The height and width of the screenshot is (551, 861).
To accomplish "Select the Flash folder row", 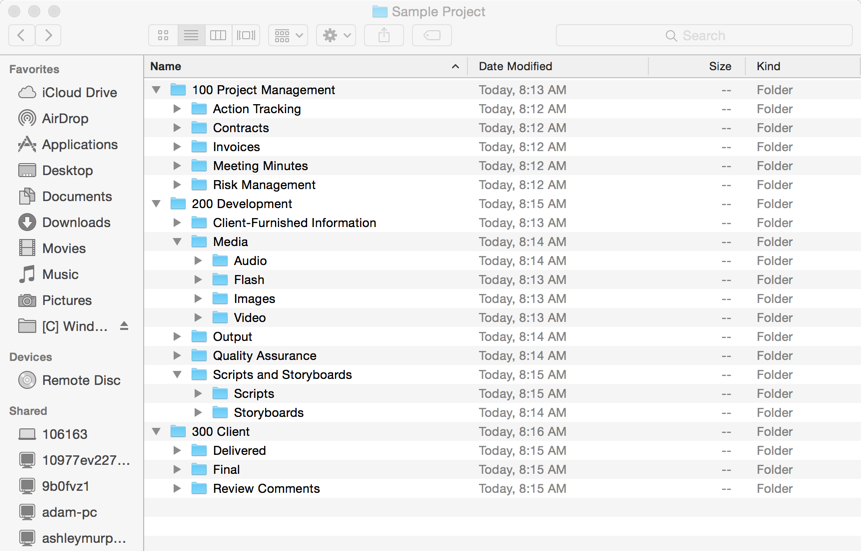I will [x=502, y=280].
